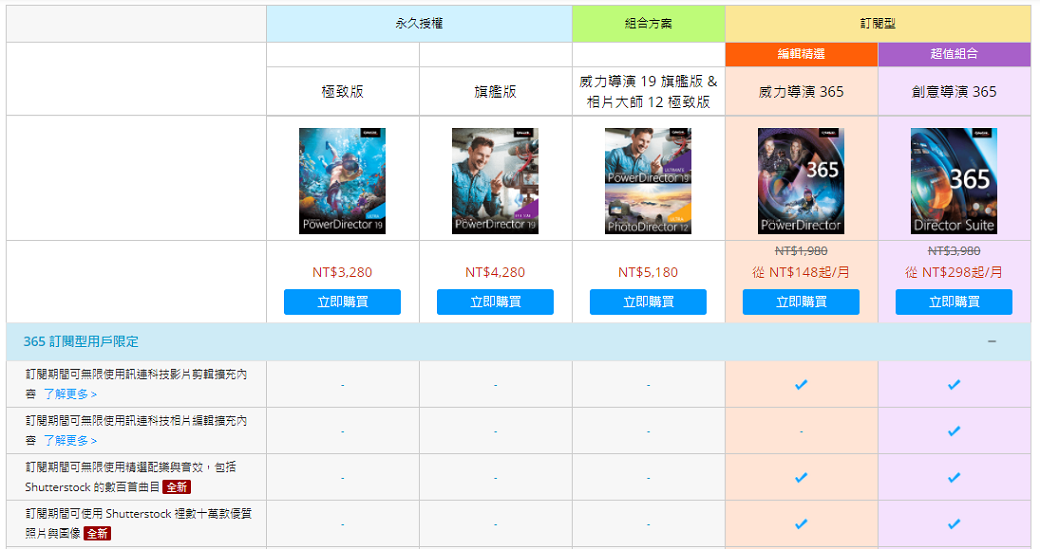This screenshot has height=549, width=1040.
Task: Open Director Suite 365 box image
Action: (954, 181)
